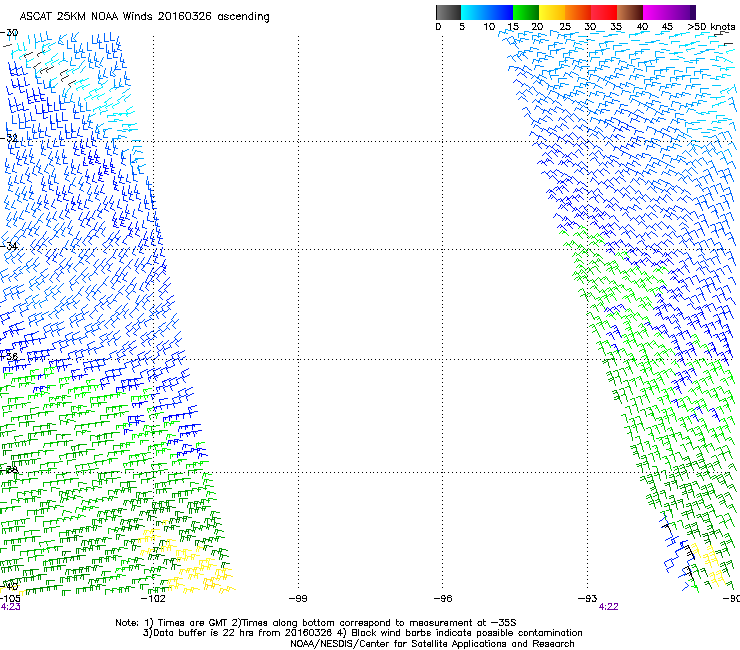The width and height of the screenshot is (740, 650).
Task: Click the blue 10-15 knots legend swatch
Action: click(500, 12)
